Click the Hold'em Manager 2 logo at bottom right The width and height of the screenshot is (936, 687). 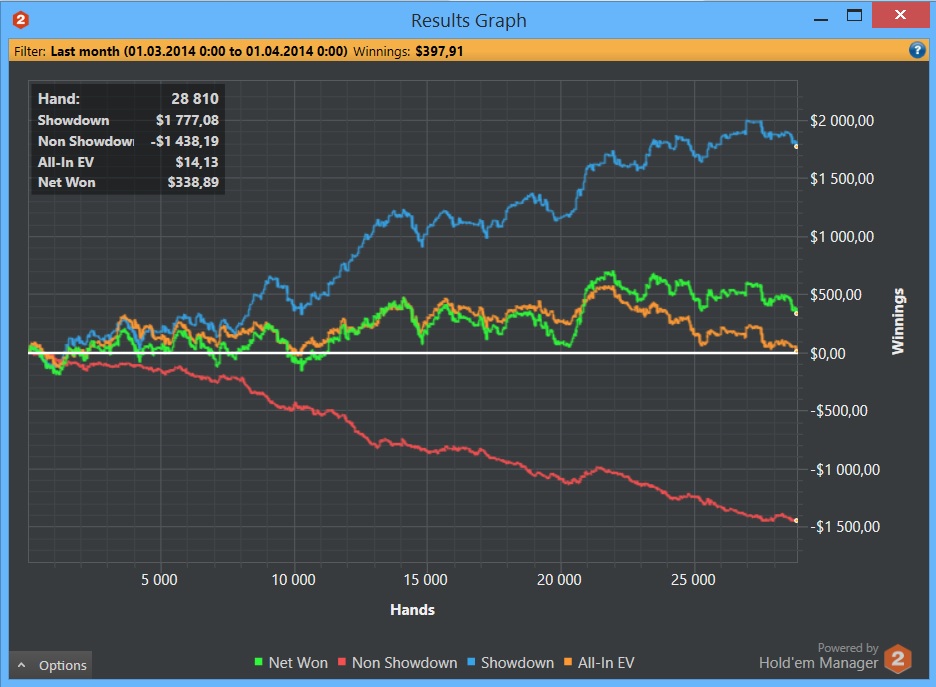[898, 659]
